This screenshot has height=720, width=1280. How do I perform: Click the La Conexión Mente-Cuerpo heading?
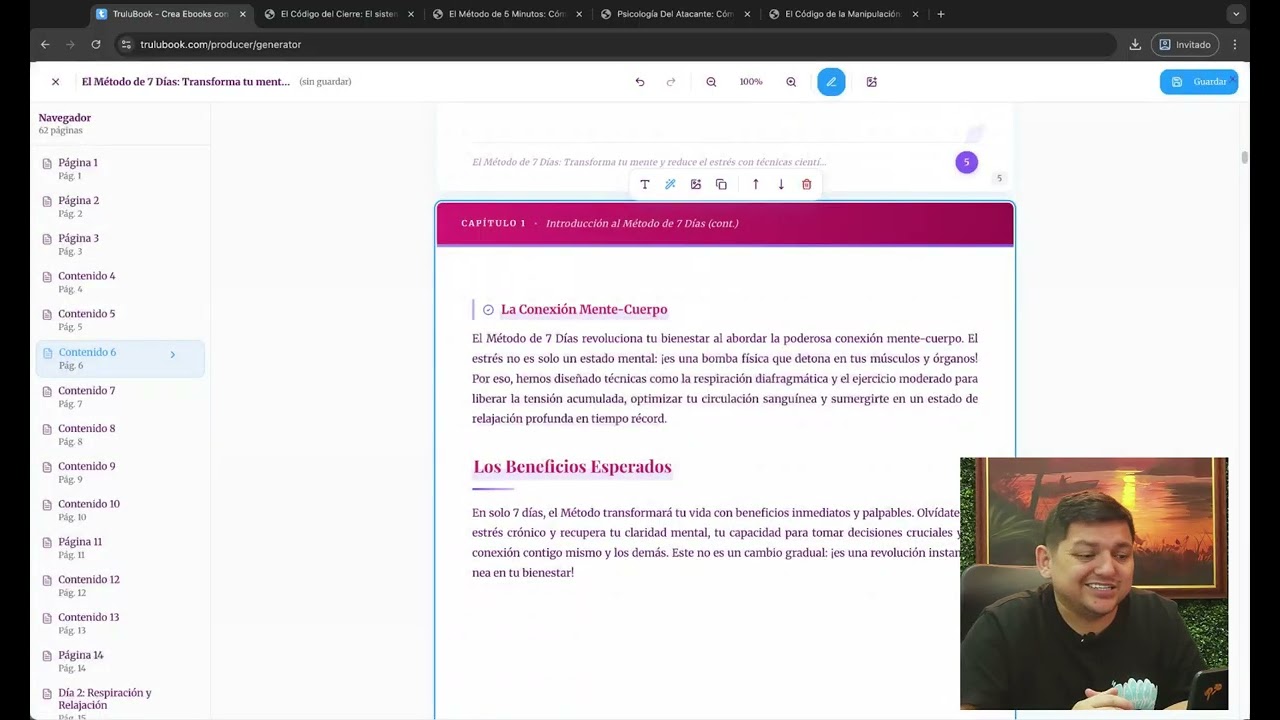(x=584, y=310)
